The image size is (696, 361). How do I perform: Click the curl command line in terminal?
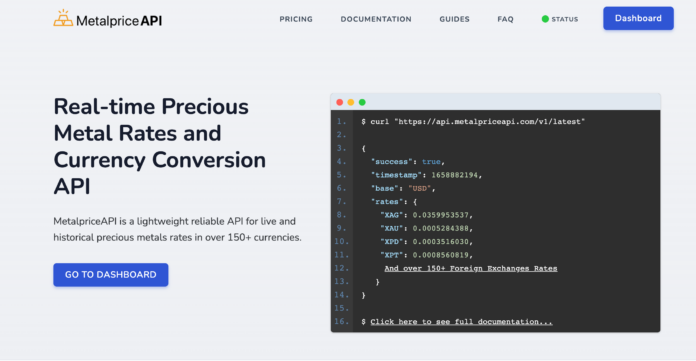(473, 122)
